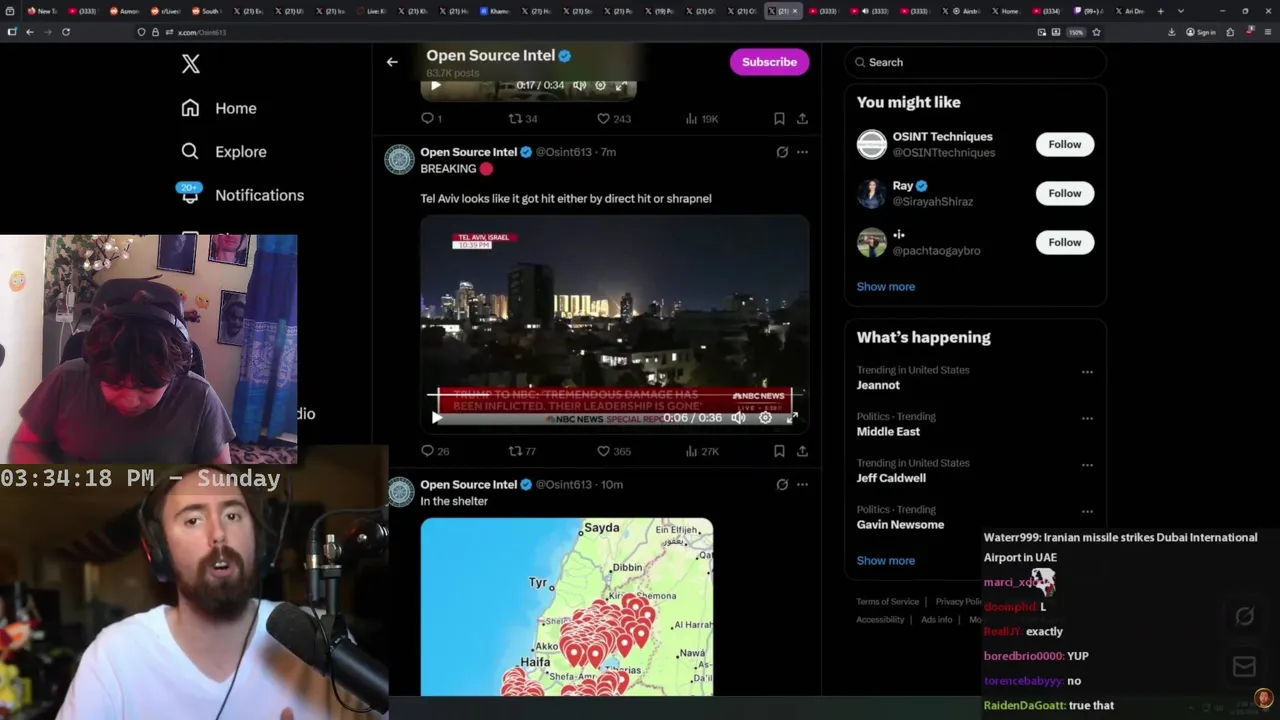Open more options for Jeannot trend
The height and width of the screenshot is (720, 1280).
click(1087, 372)
